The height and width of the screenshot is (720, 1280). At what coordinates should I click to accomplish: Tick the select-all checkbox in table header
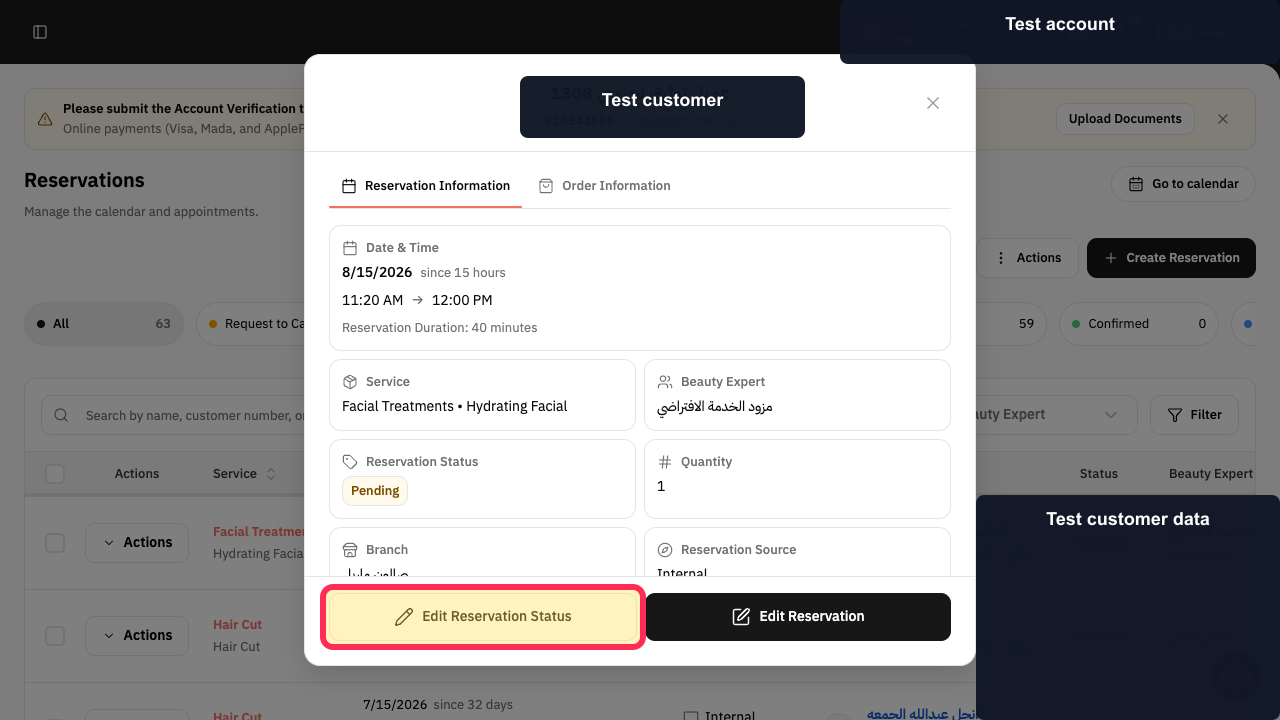pyautogui.click(x=55, y=474)
